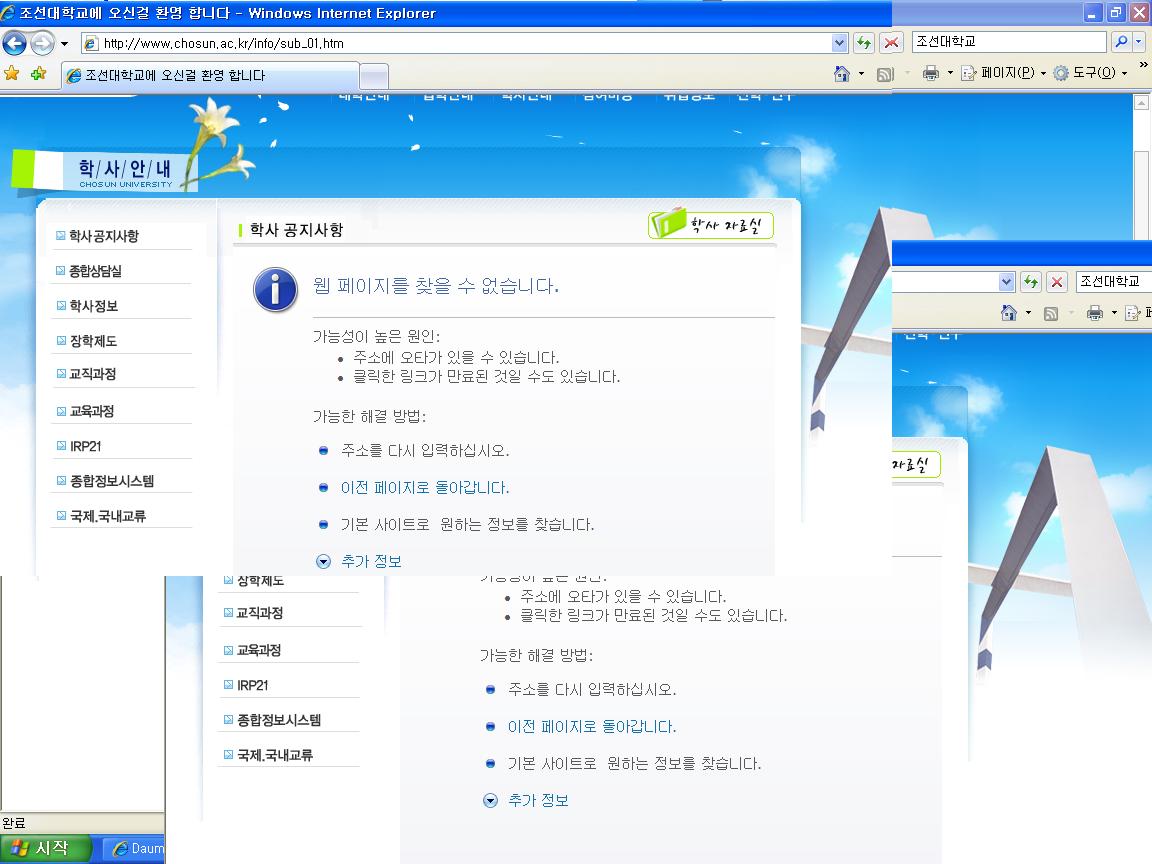The height and width of the screenshot is (864, 1152).
Task: Click the Home icon in front window toolbar
Action: tap(842, 73)
